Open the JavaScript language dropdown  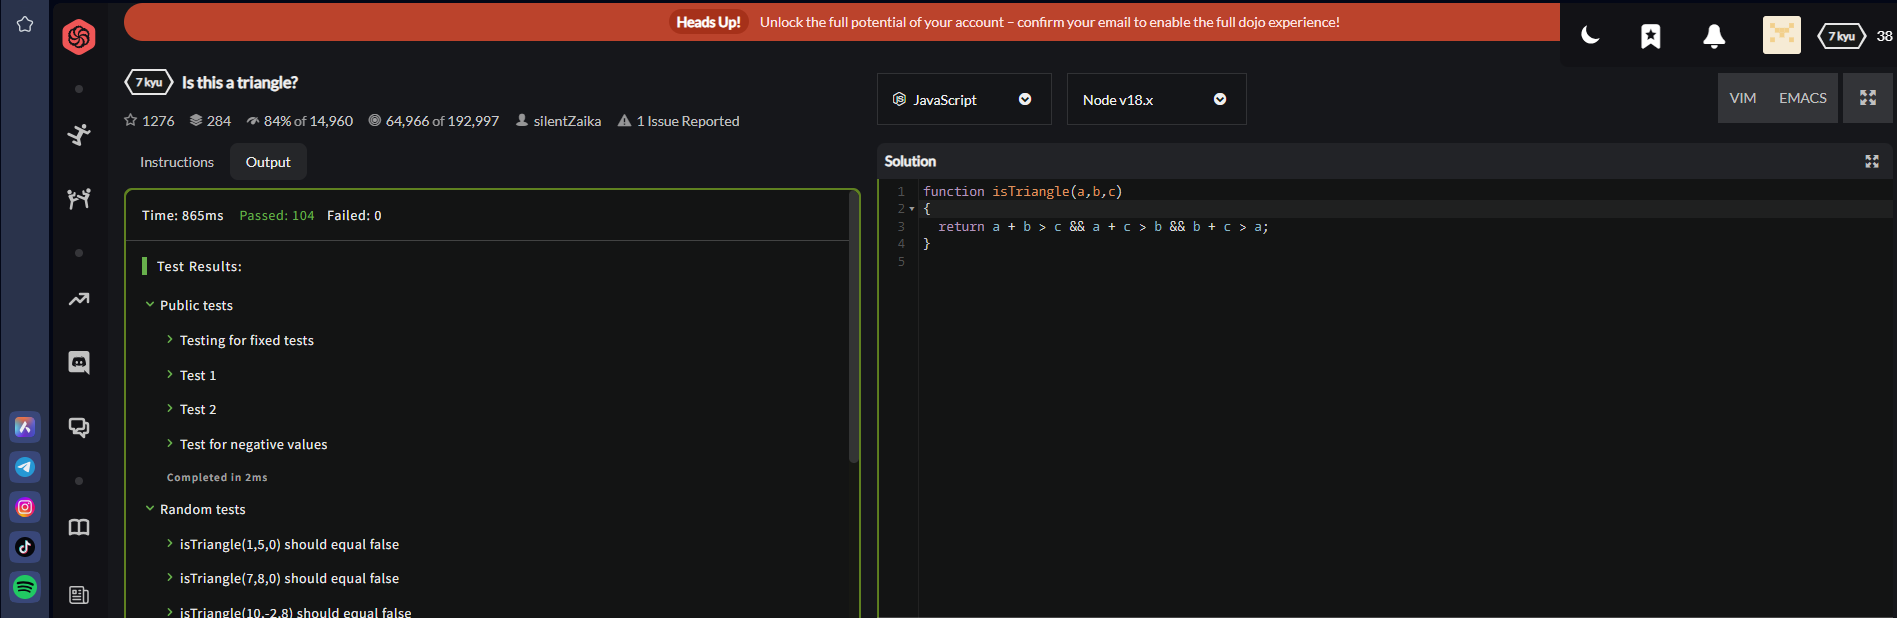pos(963,99)
